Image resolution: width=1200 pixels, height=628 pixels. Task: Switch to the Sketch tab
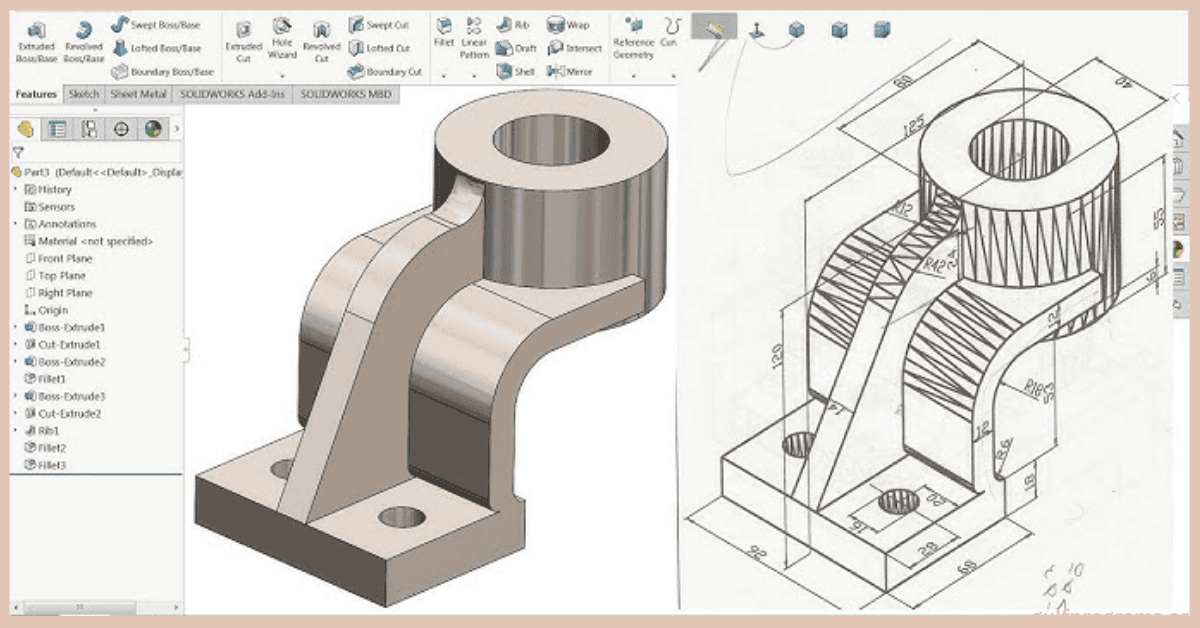85,93
